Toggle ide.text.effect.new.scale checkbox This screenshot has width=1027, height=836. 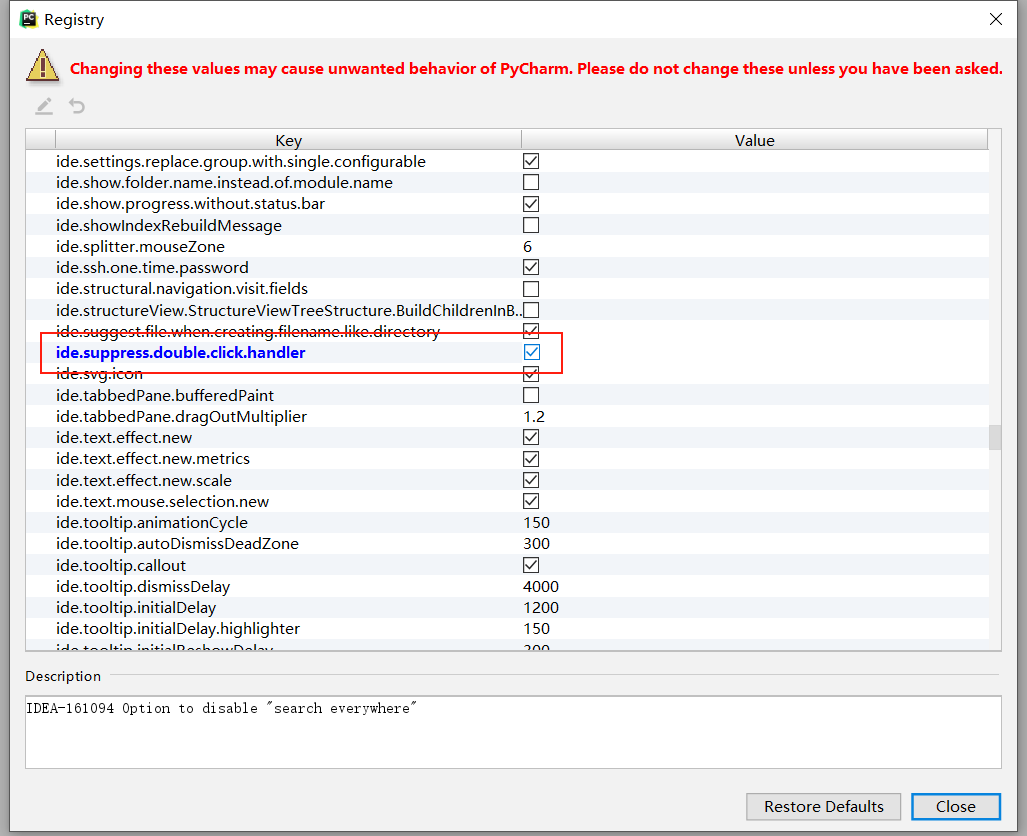[531, 480]
